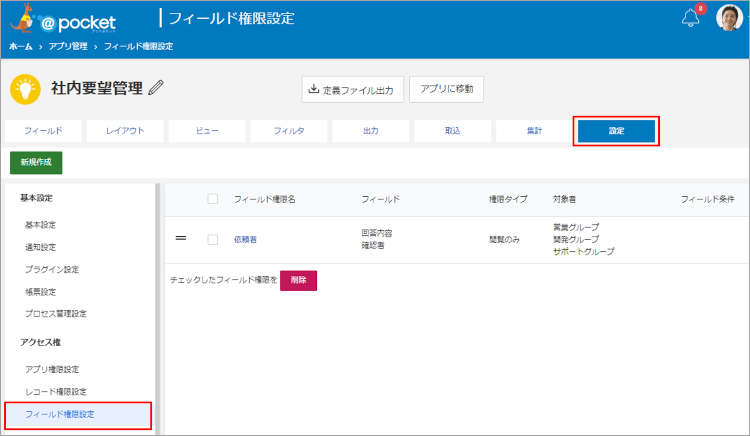
Task: Click the フィールド権限名 column header
Action: coord(265,199)
